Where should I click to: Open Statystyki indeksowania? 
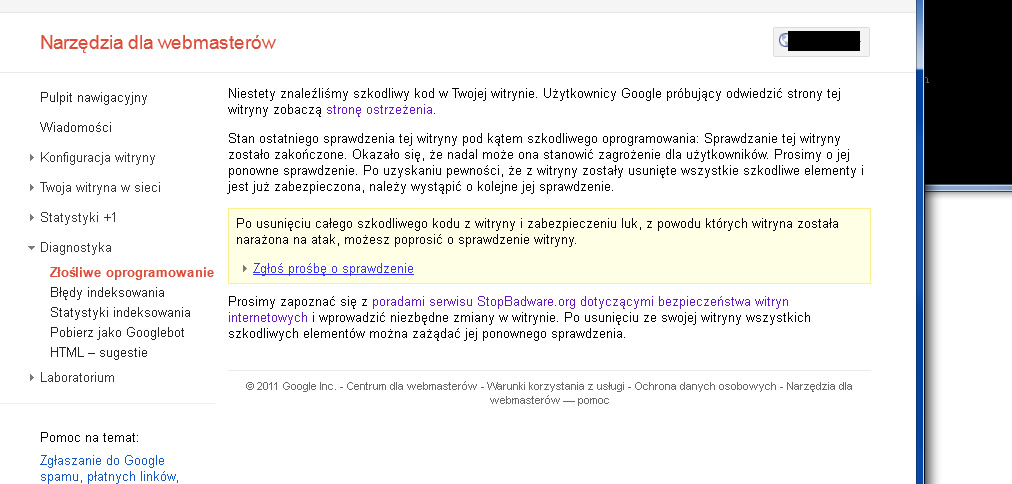[120, 312]
